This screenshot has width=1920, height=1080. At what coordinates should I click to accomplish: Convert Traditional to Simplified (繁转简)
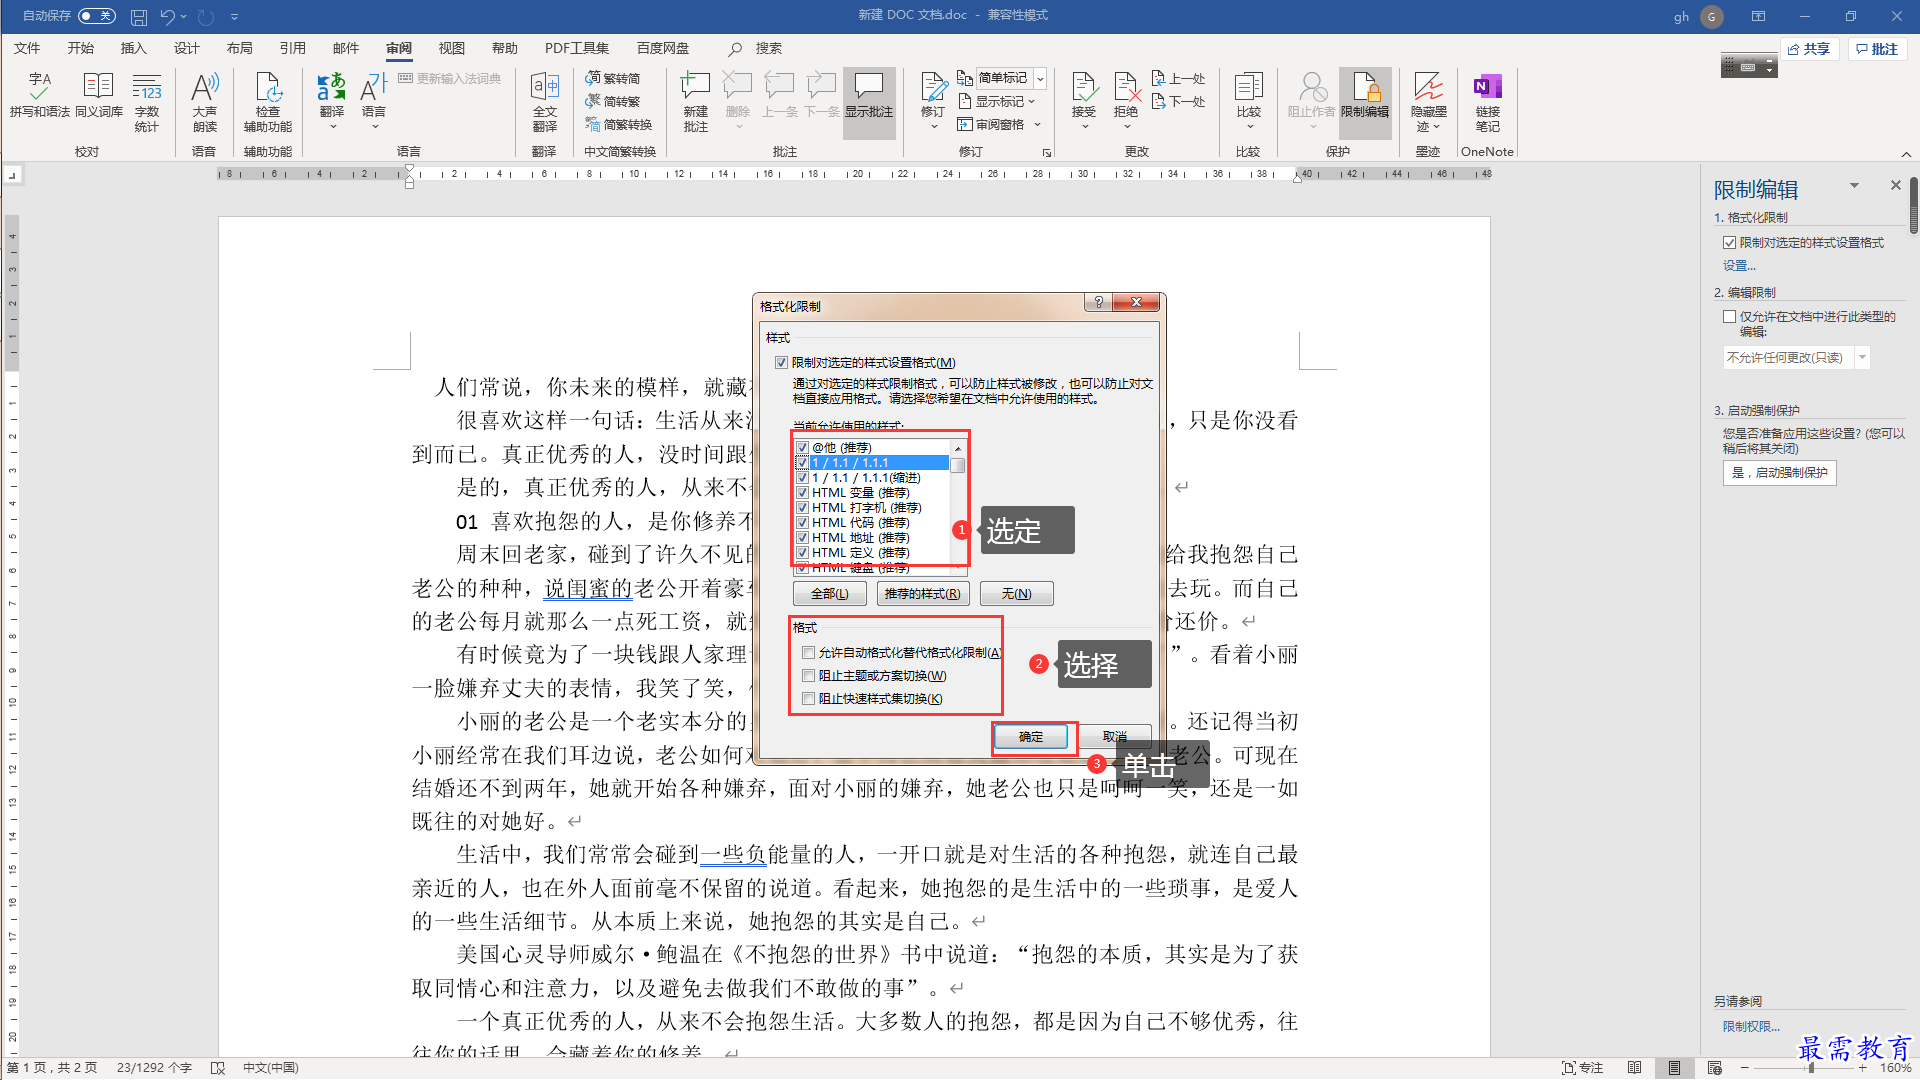click(x=613, y=78)
